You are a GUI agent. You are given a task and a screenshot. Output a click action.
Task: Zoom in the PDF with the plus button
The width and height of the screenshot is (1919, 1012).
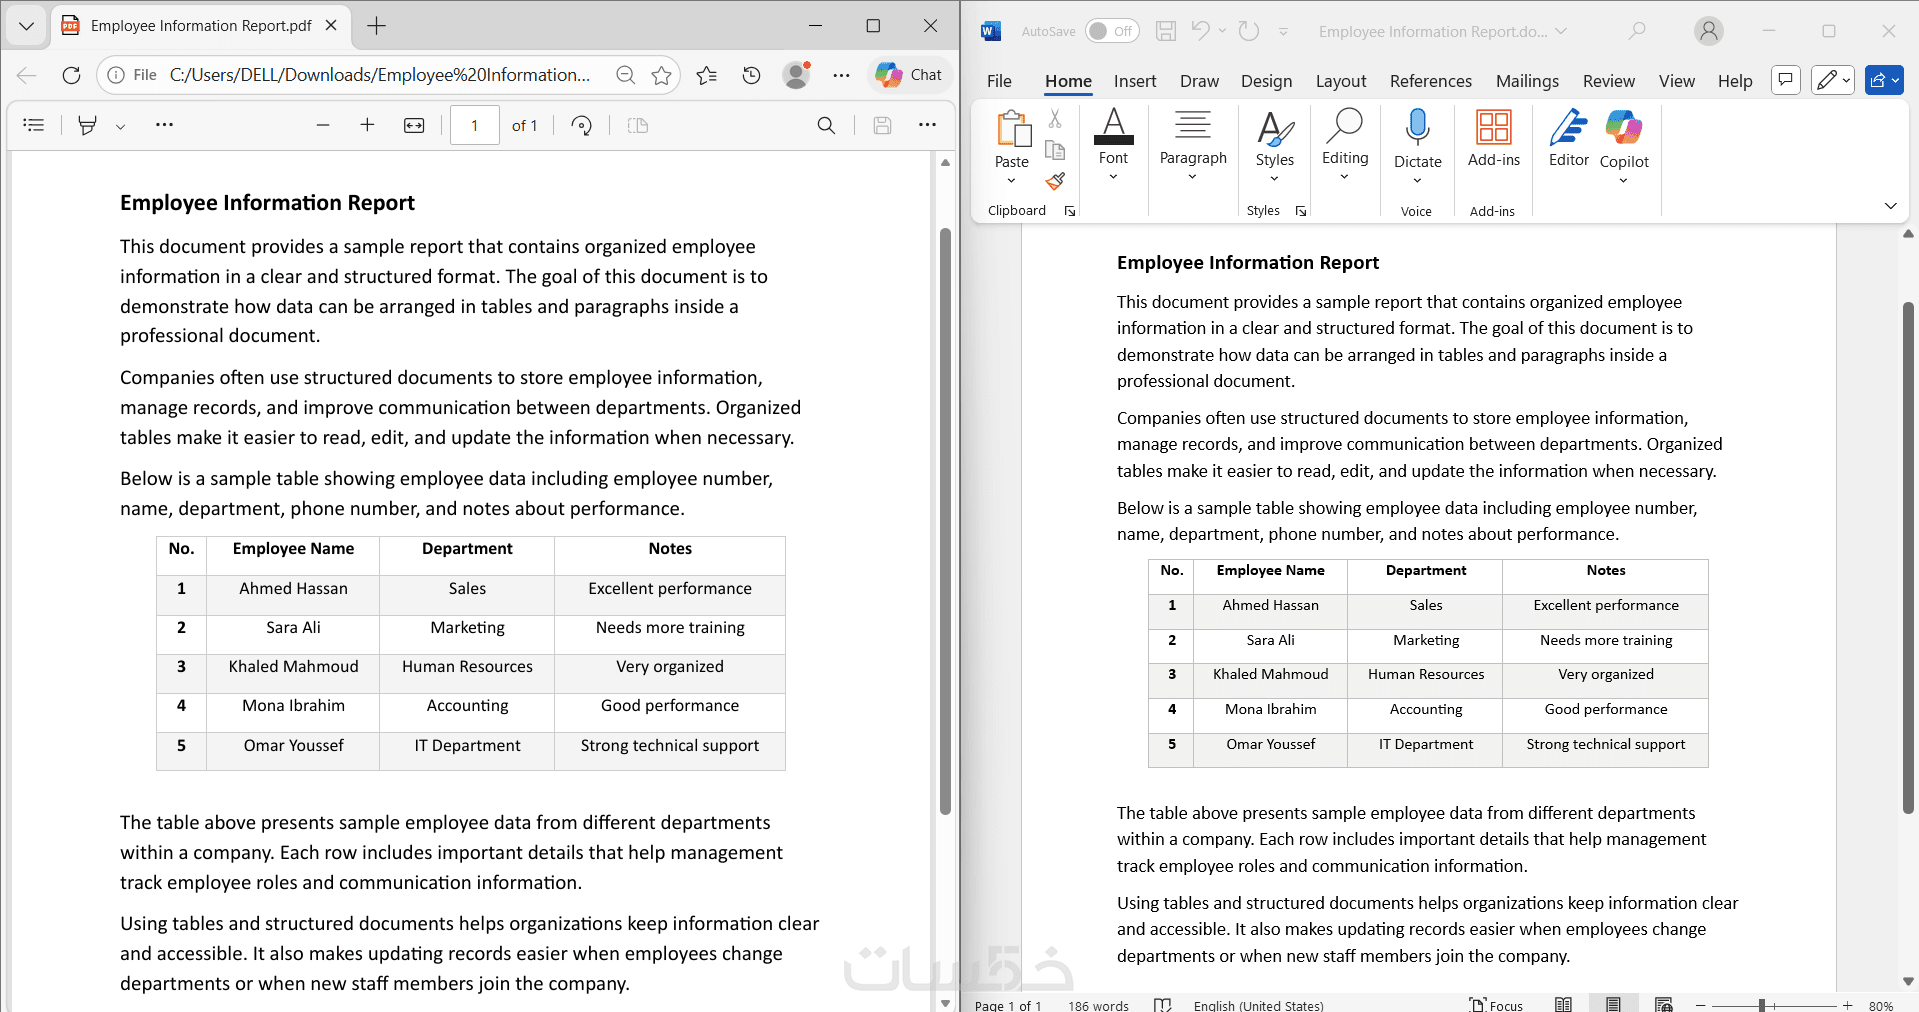367,125
